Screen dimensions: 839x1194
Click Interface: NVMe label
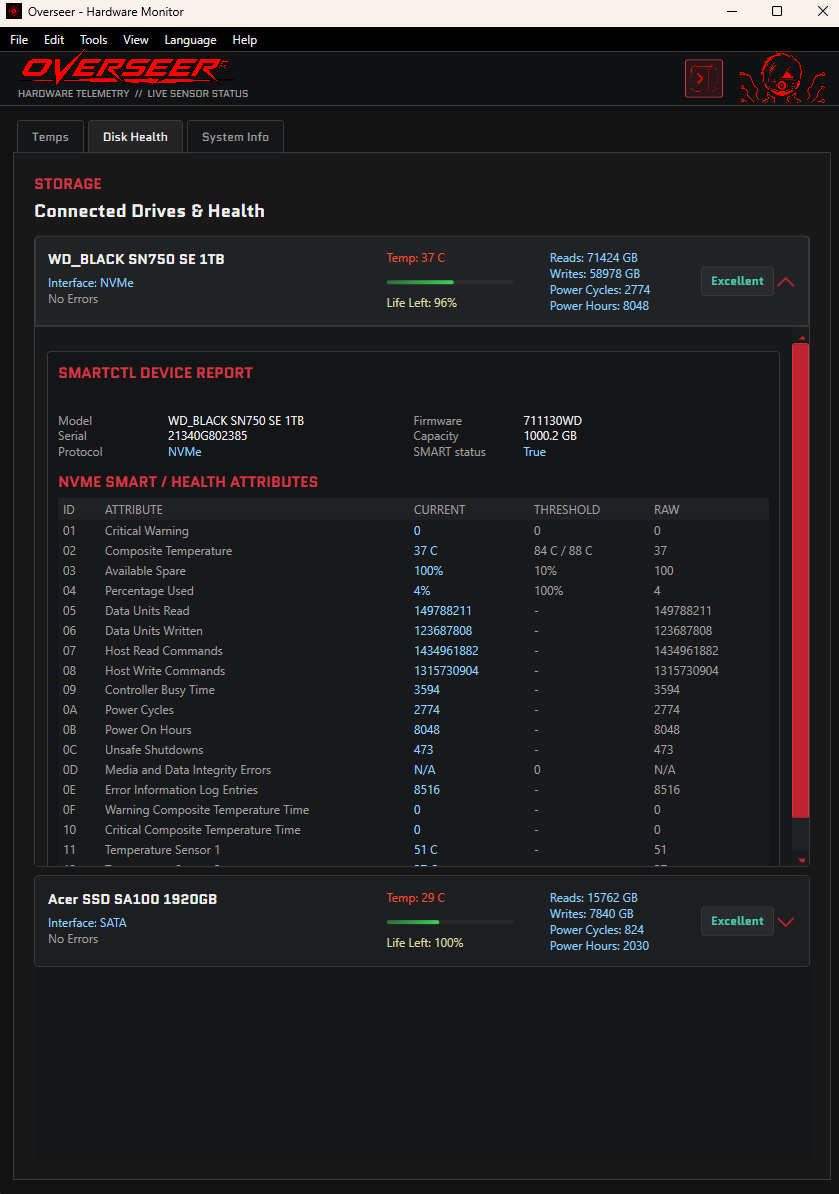point(91,283)
